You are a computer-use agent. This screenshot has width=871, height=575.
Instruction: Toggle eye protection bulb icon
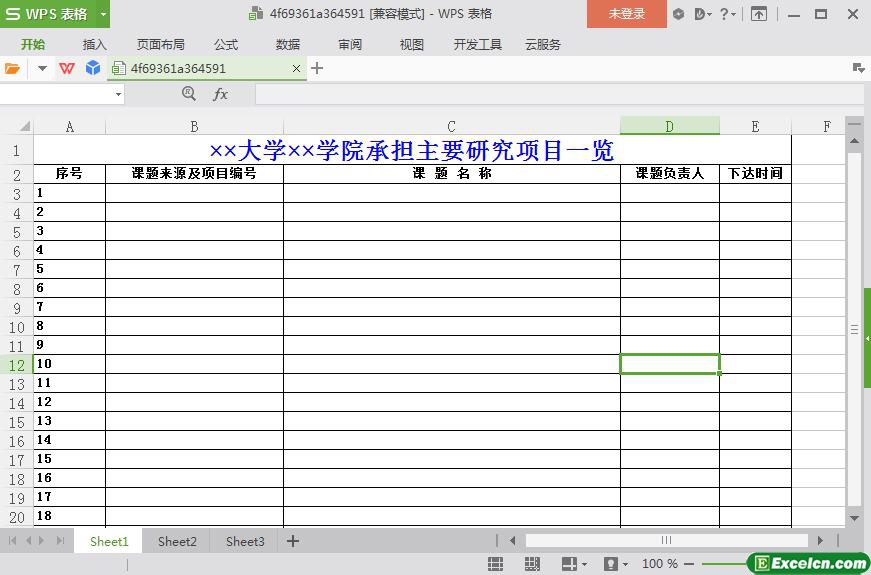610,564
